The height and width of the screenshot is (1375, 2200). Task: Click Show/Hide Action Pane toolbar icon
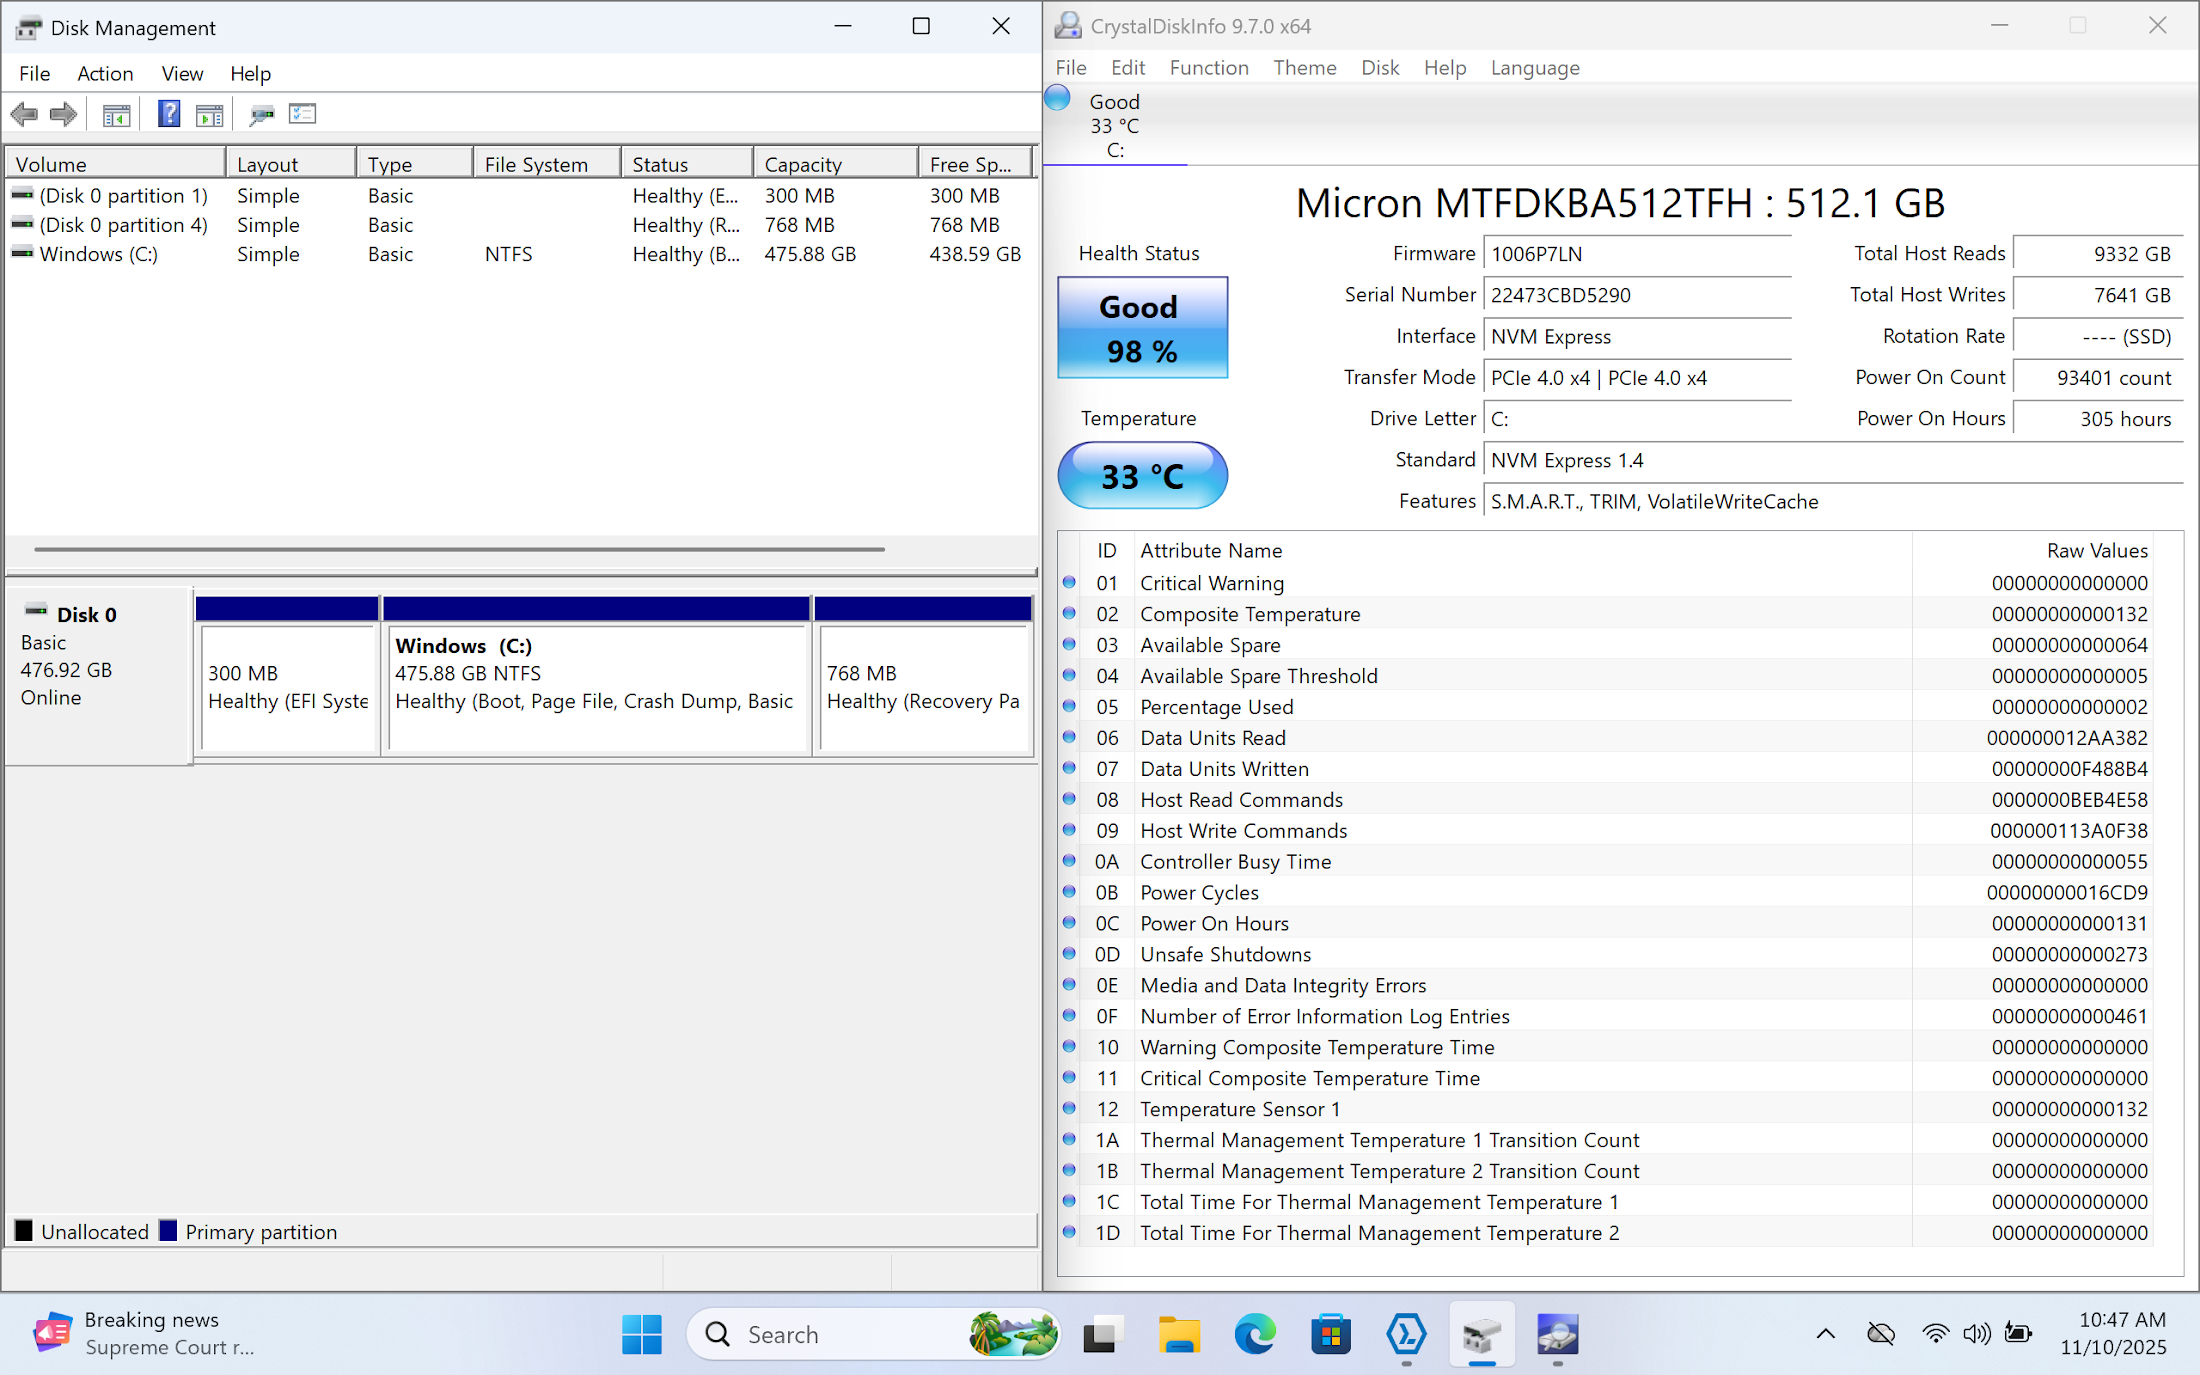(209, 115)
